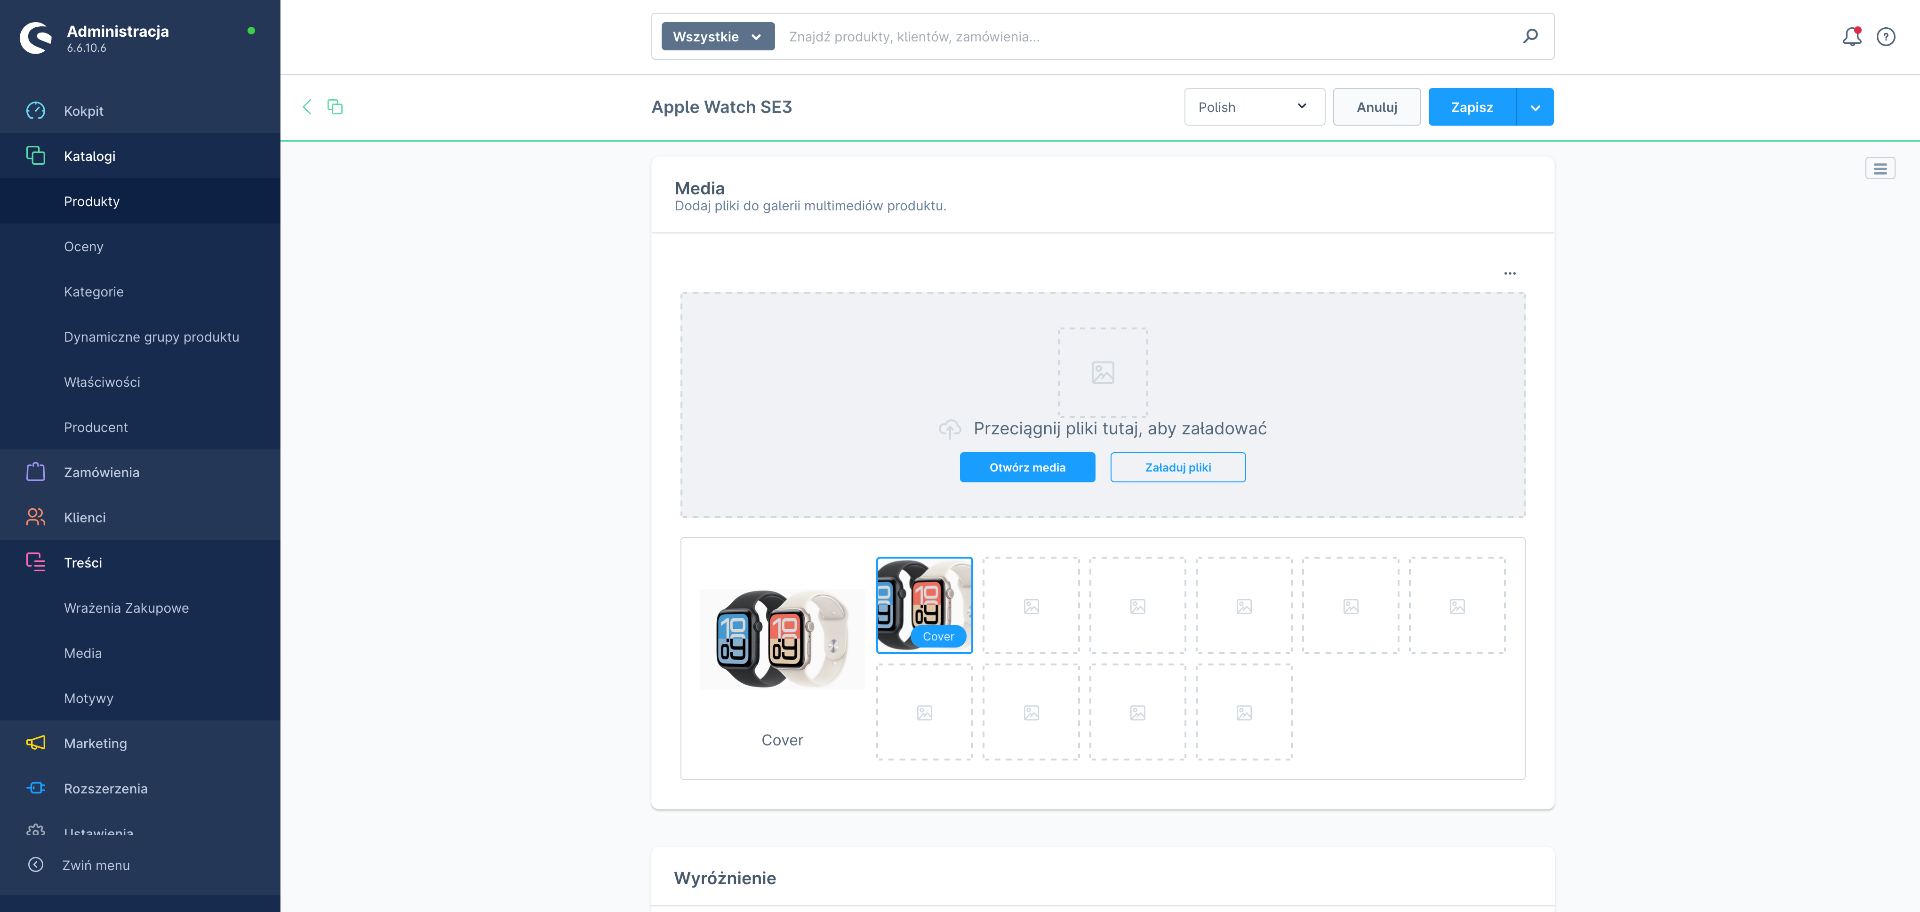Click the duplicate product icon

click(335, 107)
